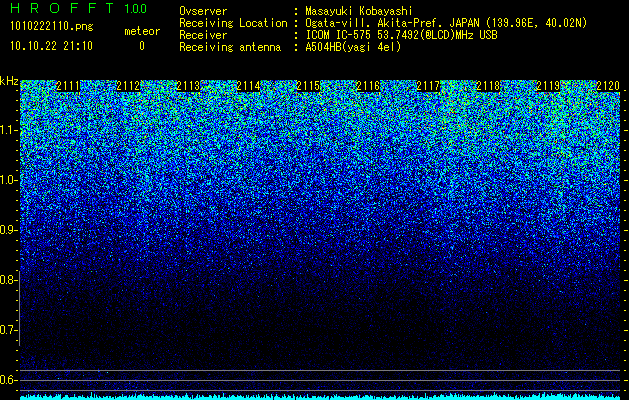Click the meteor label

(142, 31)
